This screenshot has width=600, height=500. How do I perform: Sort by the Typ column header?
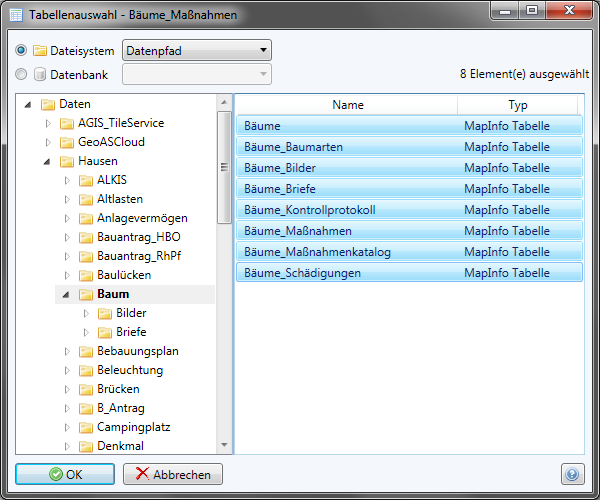tap(517, 105)
